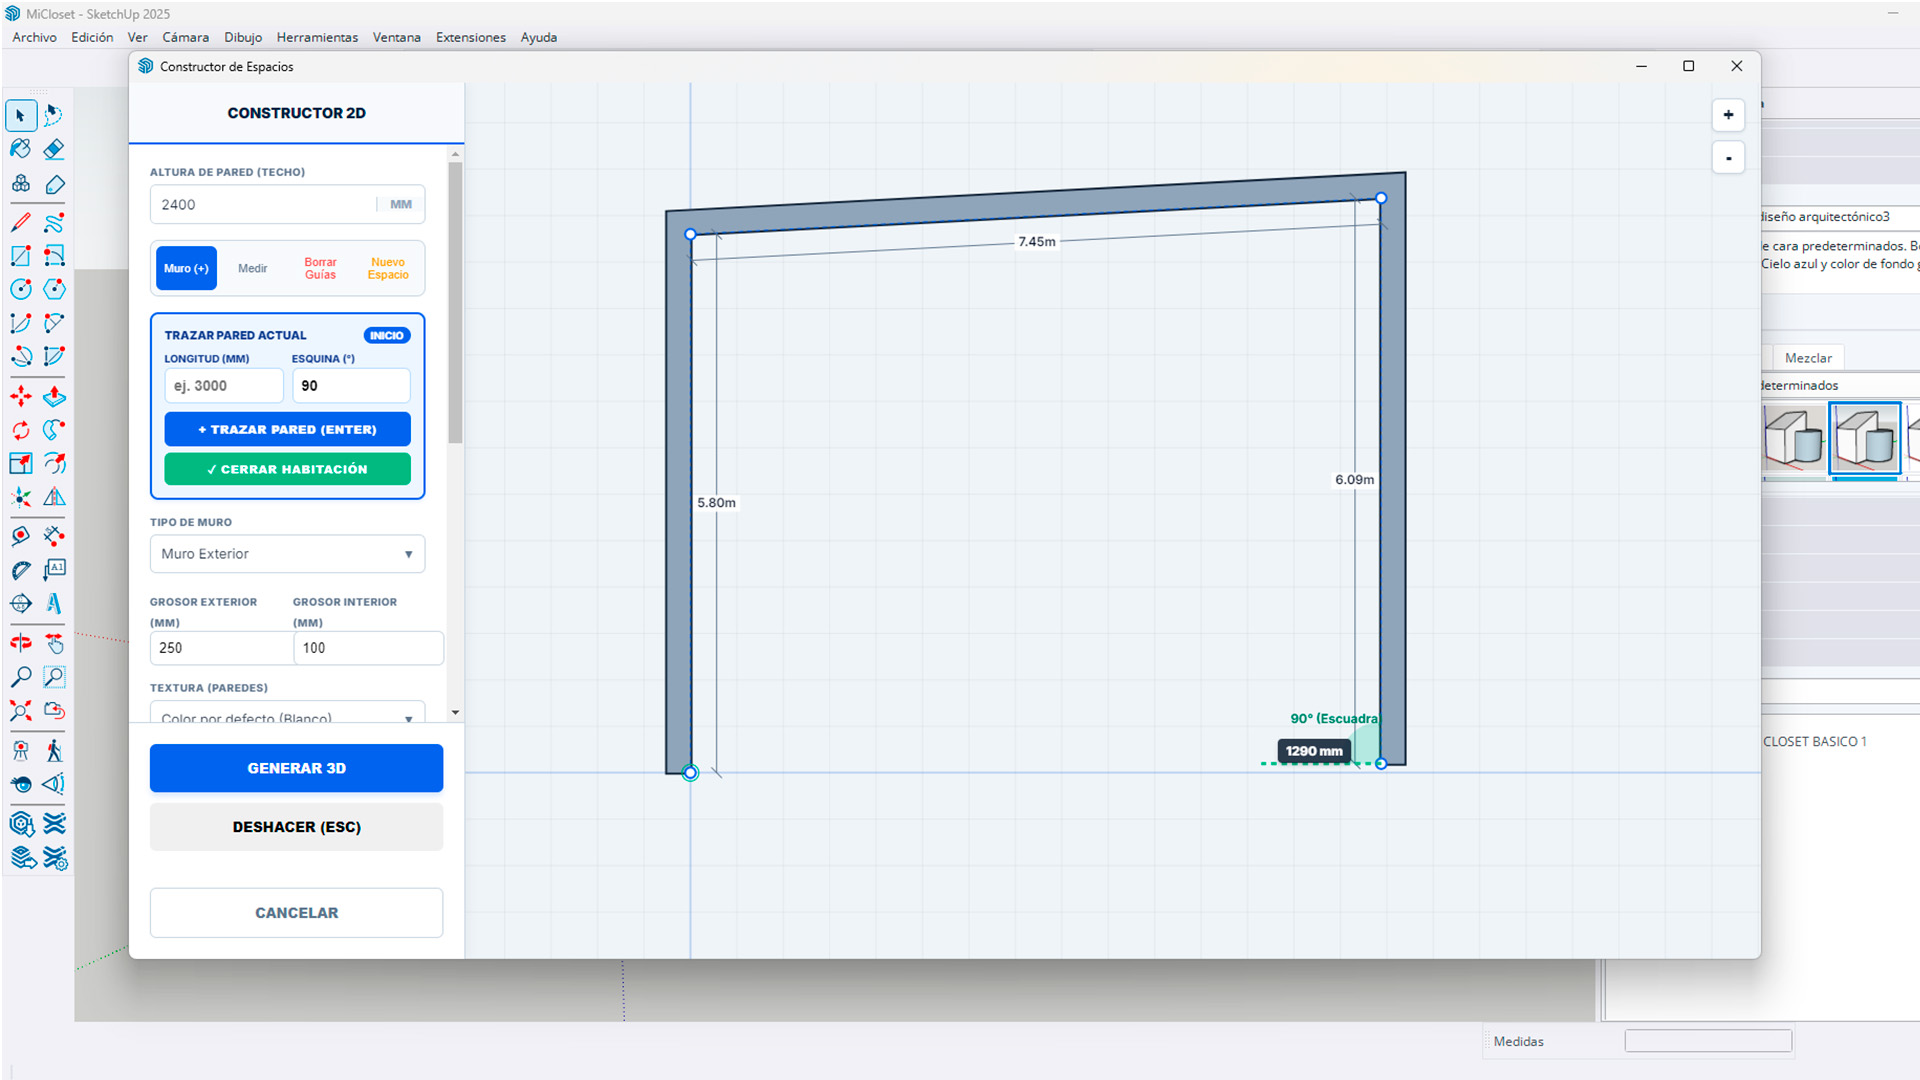This screenshot has height=1080, width=1920.
Task: Activate the Orbit tool
Action: 21,643
